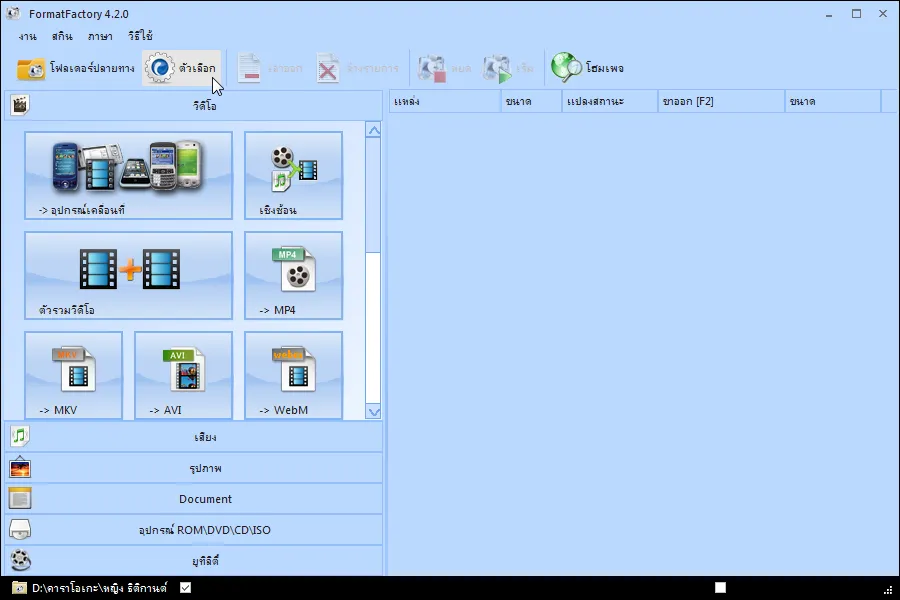Click the video panel scroll down arrow
900x600 pixels.
pos(374,412)
